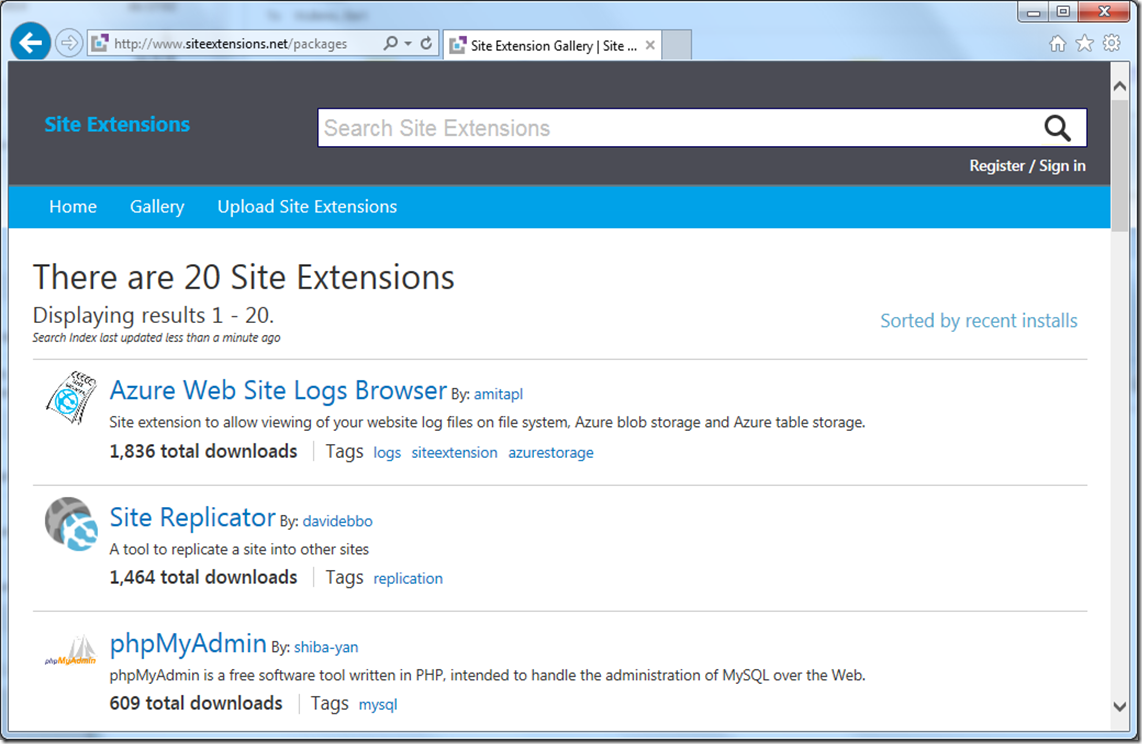Open Azure Web Site Logs Browser title
The image size is (1142, 744).
coord(278,391)
